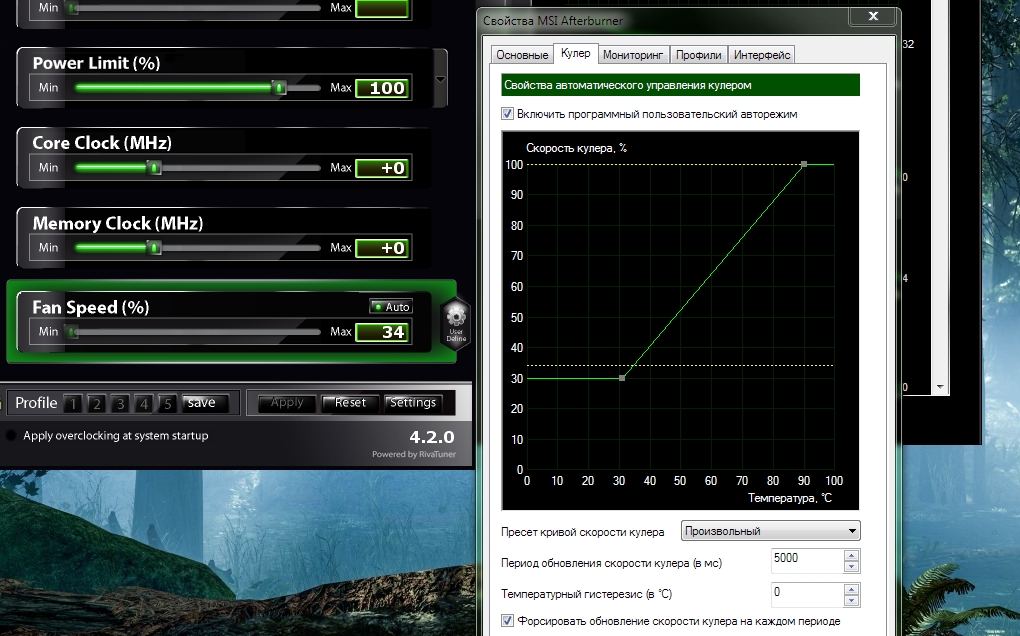
Task: Click the fan curve node at 30°C
Action: pos(622,378)
